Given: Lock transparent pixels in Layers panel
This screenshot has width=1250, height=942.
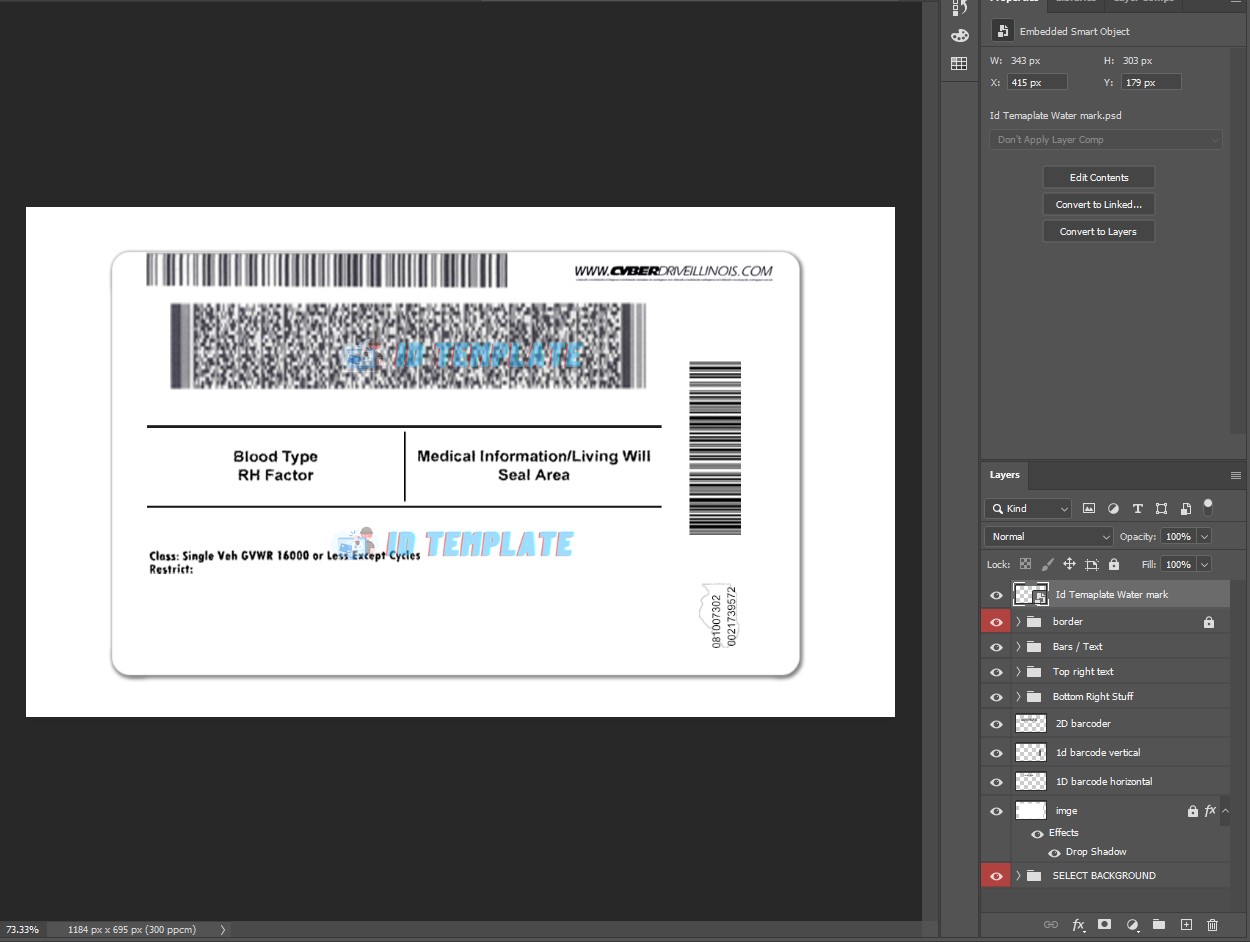Looking at the screenshot, I should (x=1025, y=564).
